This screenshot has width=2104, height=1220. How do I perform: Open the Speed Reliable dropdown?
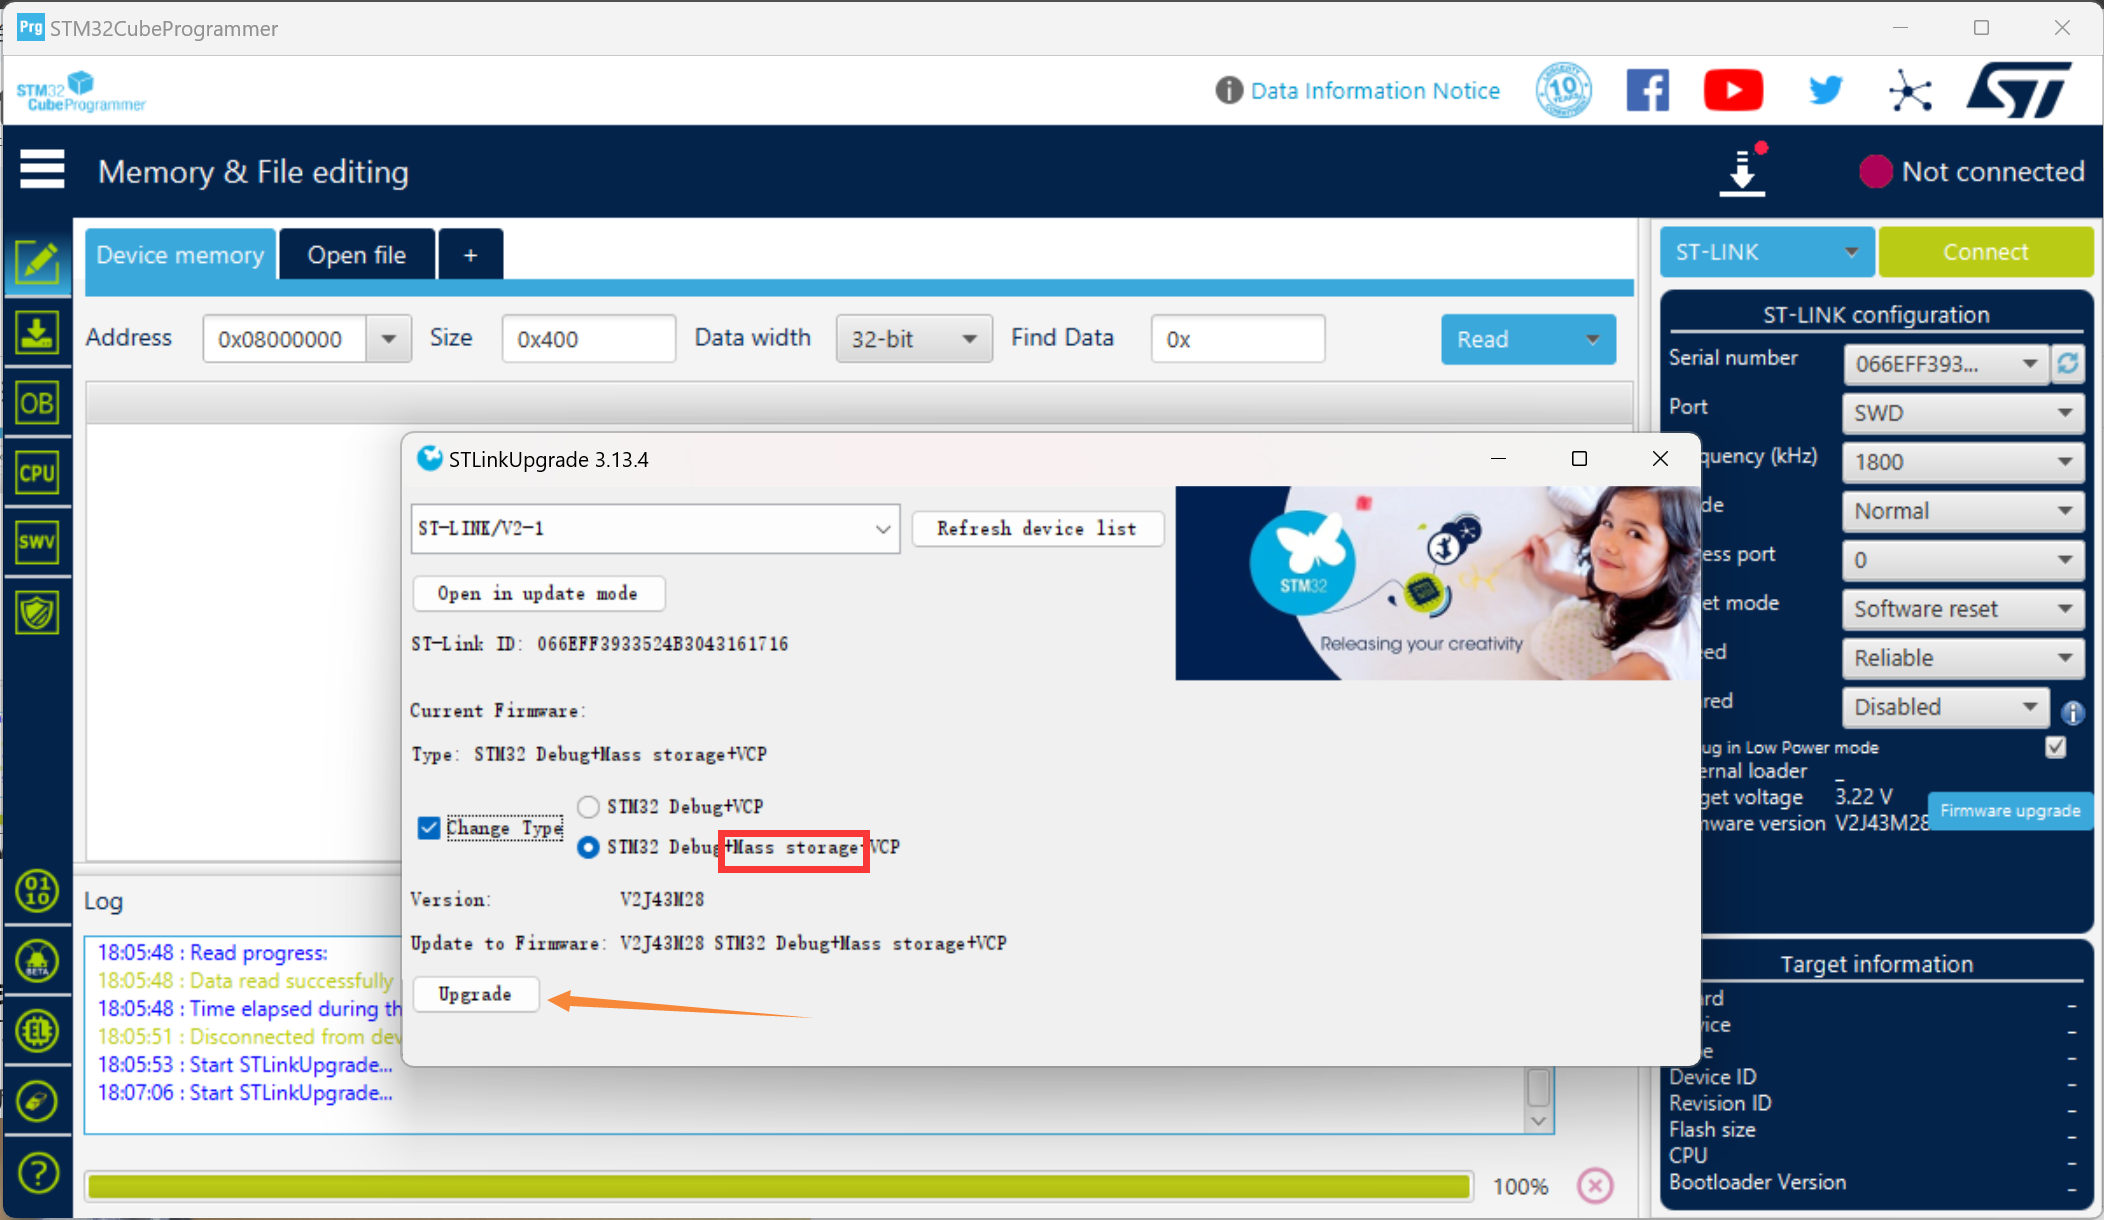(x=1963, y=658)
